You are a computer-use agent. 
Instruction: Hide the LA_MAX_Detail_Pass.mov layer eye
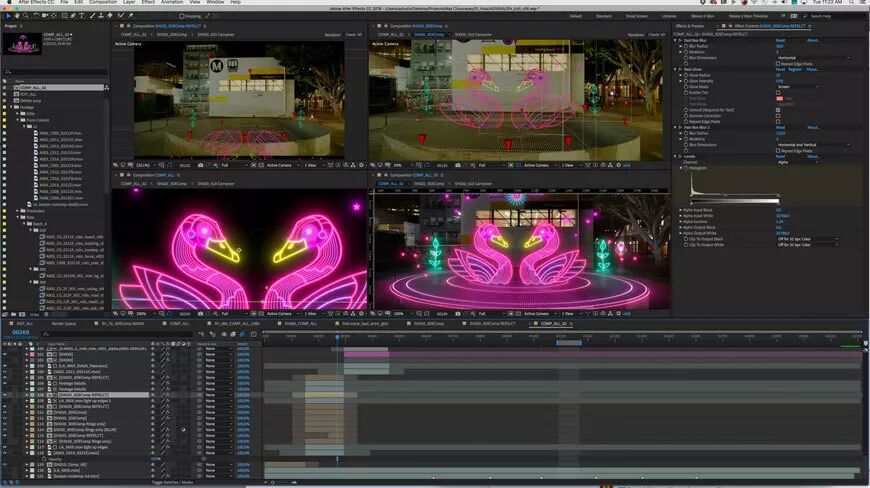5,366
